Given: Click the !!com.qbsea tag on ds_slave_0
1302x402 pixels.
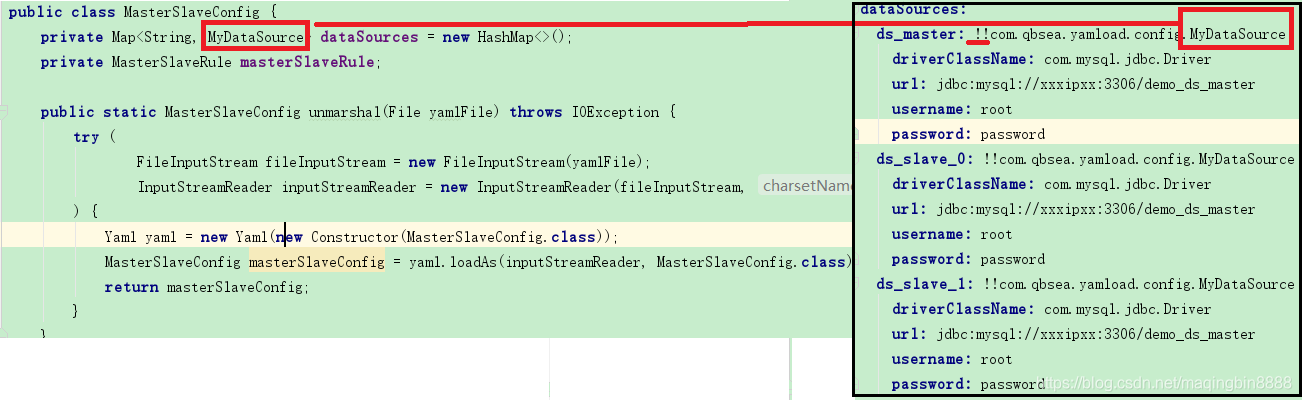Looking at the screenshot, I should tap(1139, 159).
